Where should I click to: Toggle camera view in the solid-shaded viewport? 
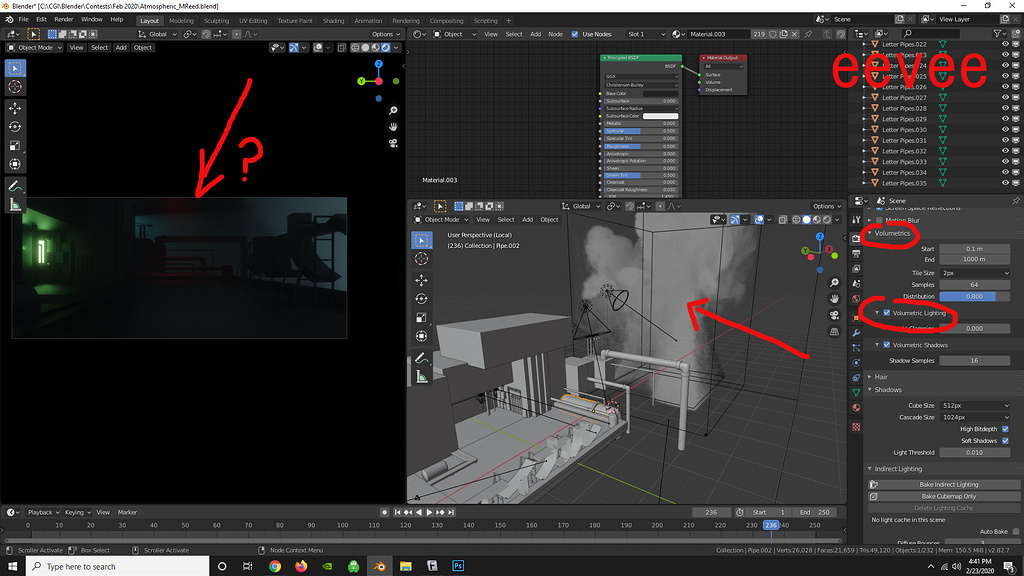tap(835, 315)
